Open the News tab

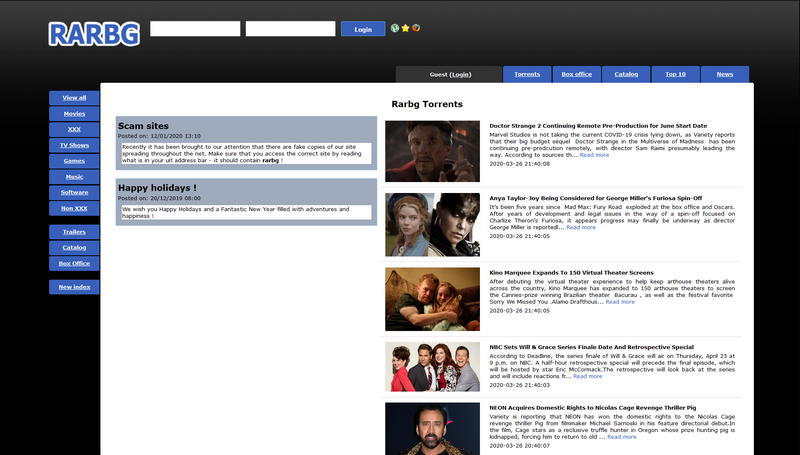724,74
